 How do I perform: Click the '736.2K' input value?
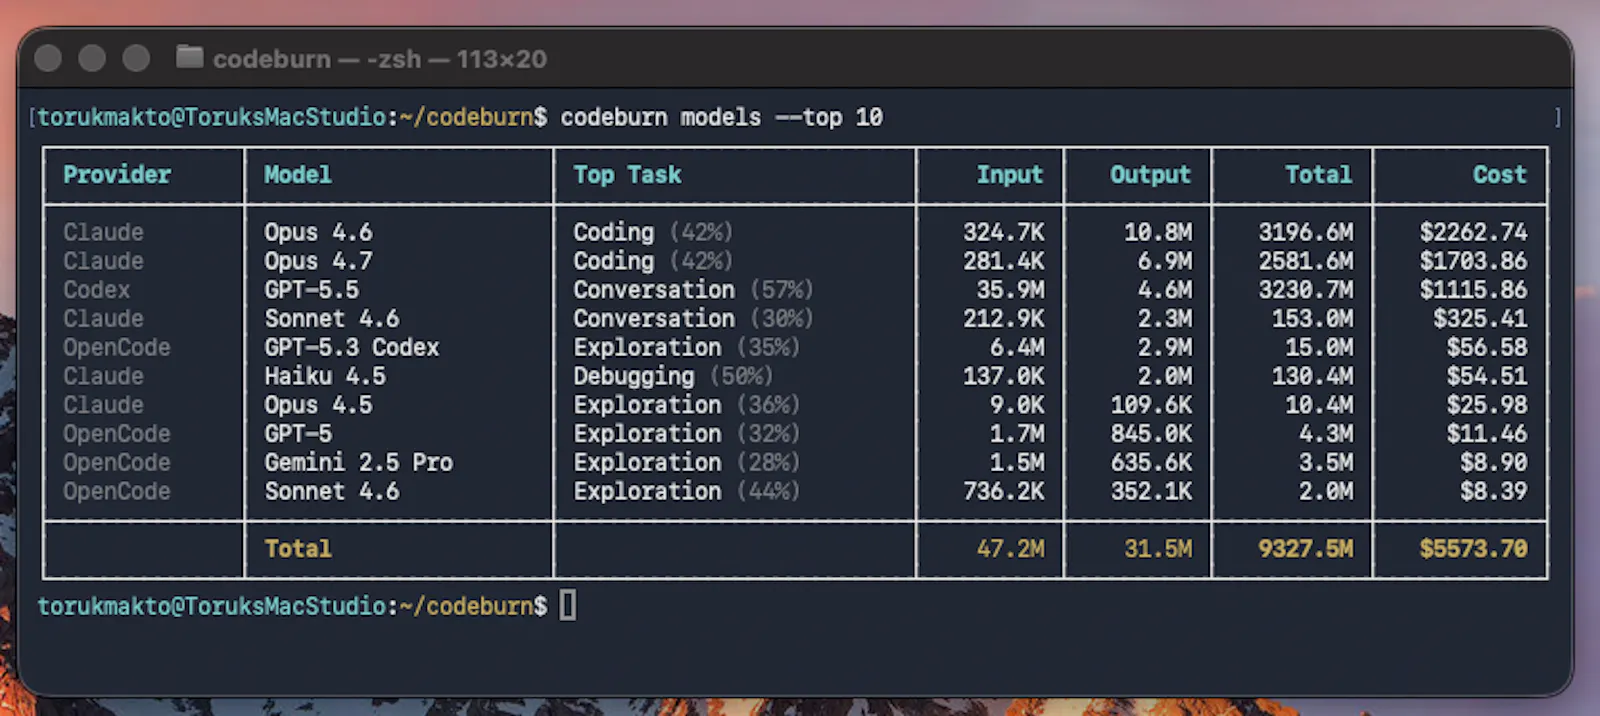pos(1004,491)
